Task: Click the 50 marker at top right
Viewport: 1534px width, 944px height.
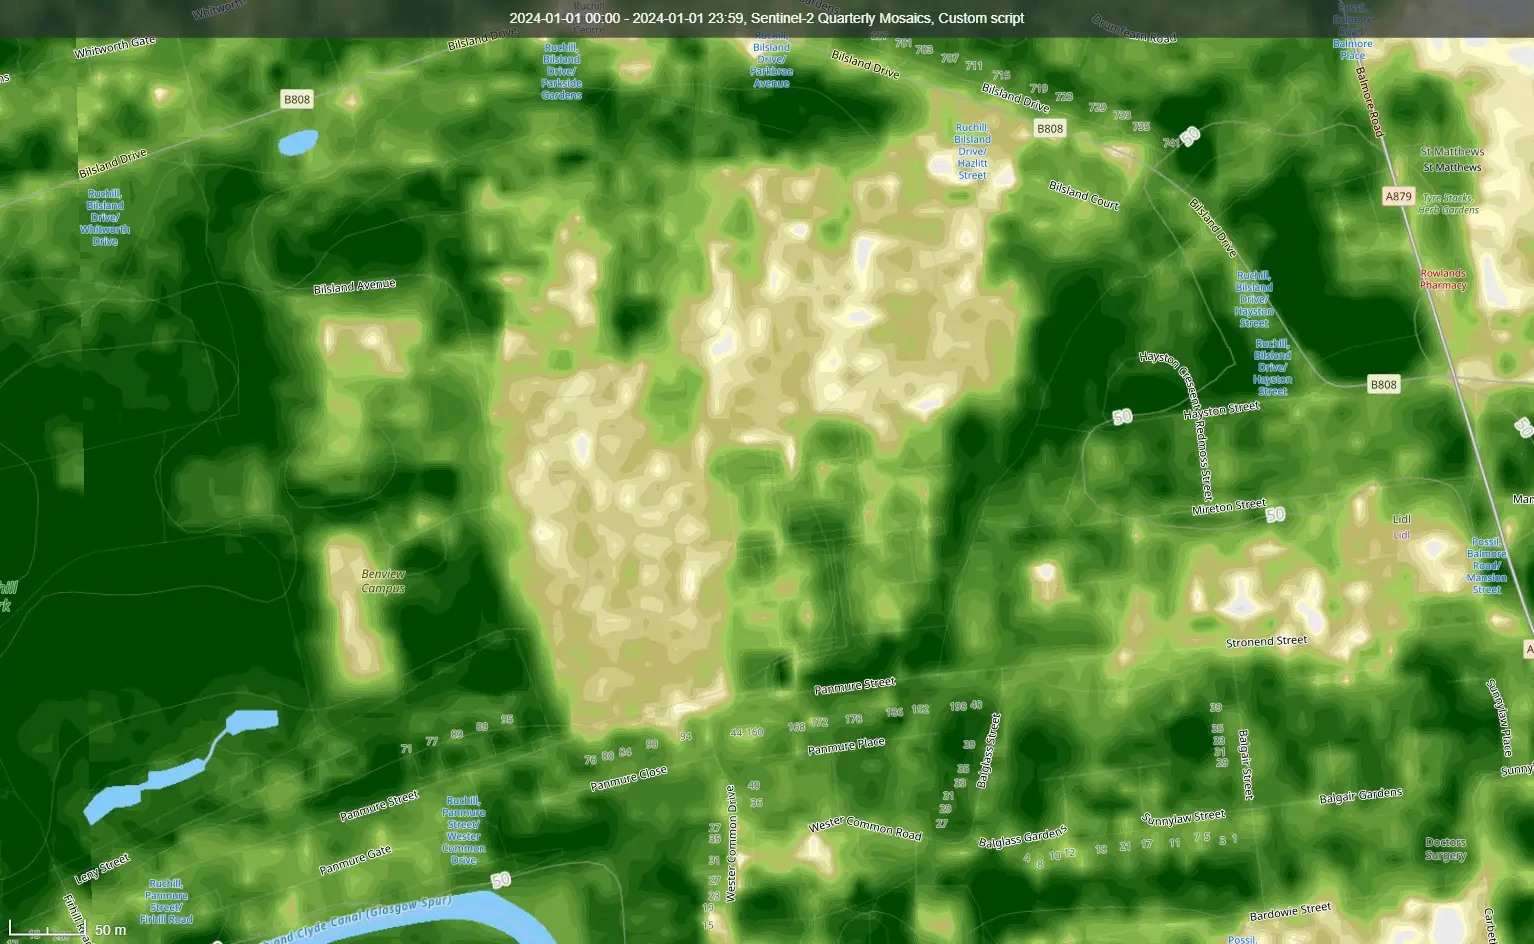Action: click(1189, 136)
